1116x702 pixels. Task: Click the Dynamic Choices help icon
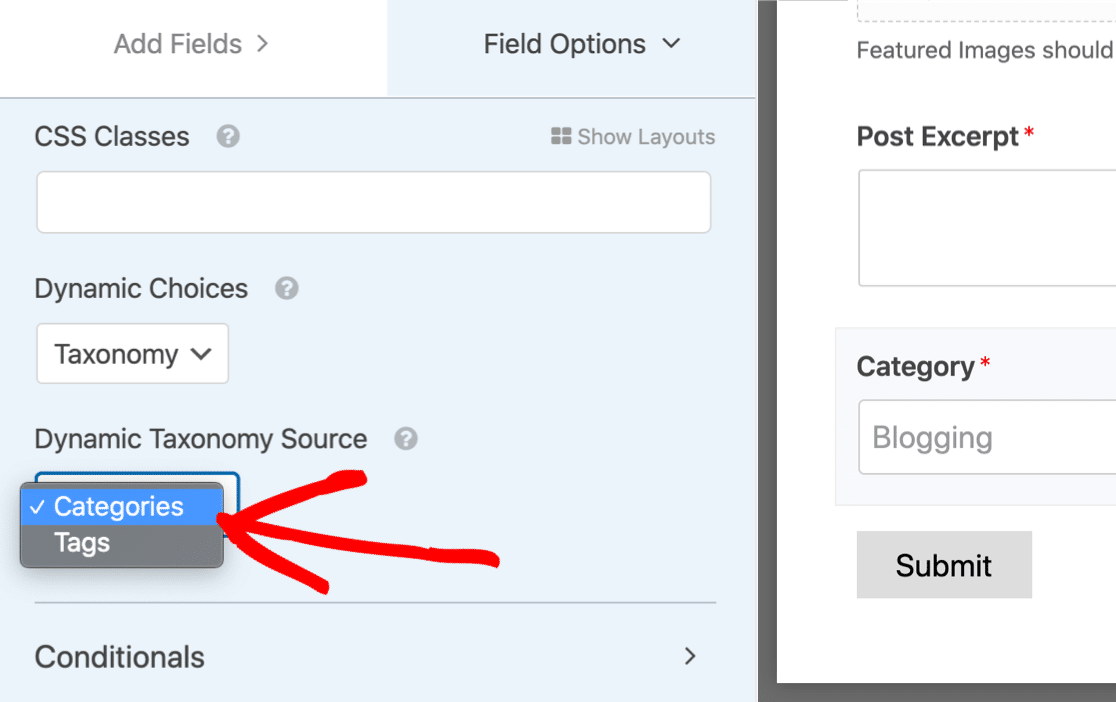coord(287,288)
